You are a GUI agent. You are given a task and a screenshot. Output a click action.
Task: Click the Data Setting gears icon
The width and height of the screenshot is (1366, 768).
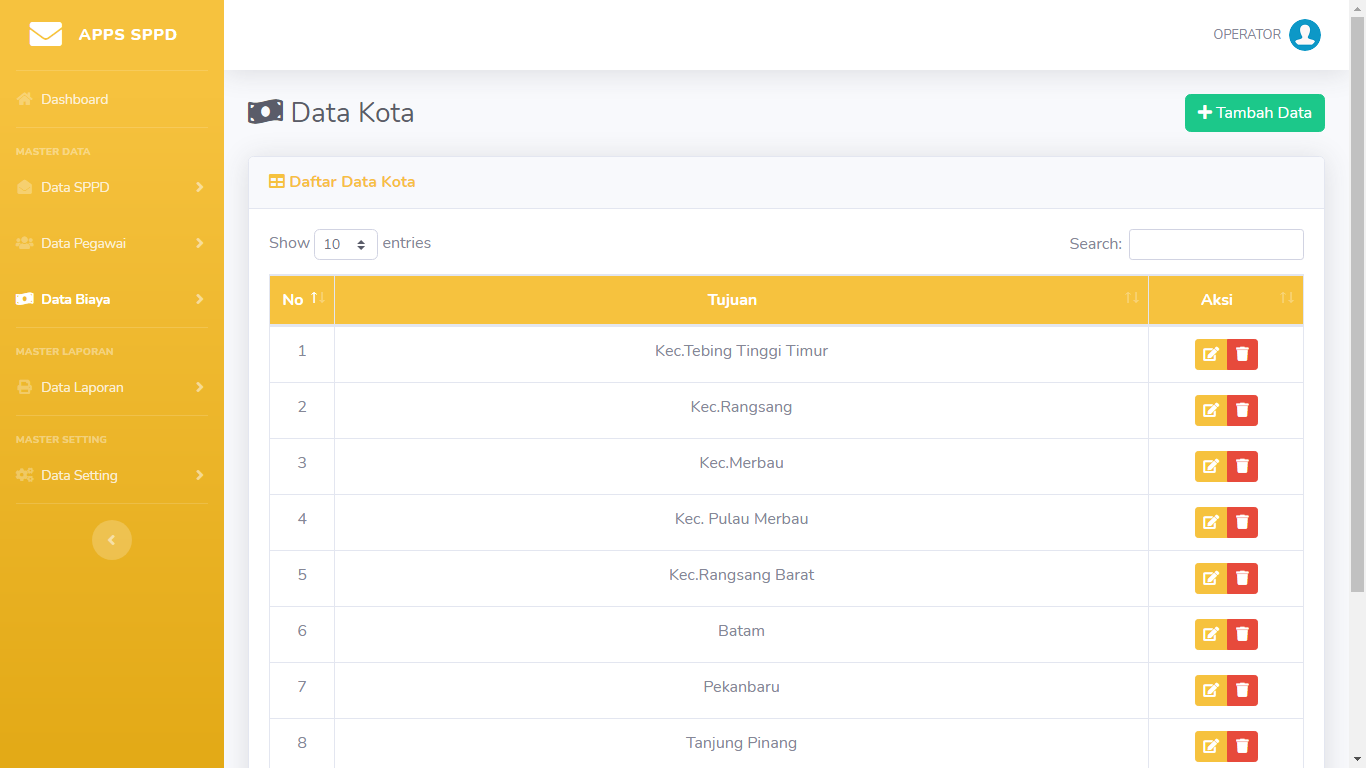point(25,475)
